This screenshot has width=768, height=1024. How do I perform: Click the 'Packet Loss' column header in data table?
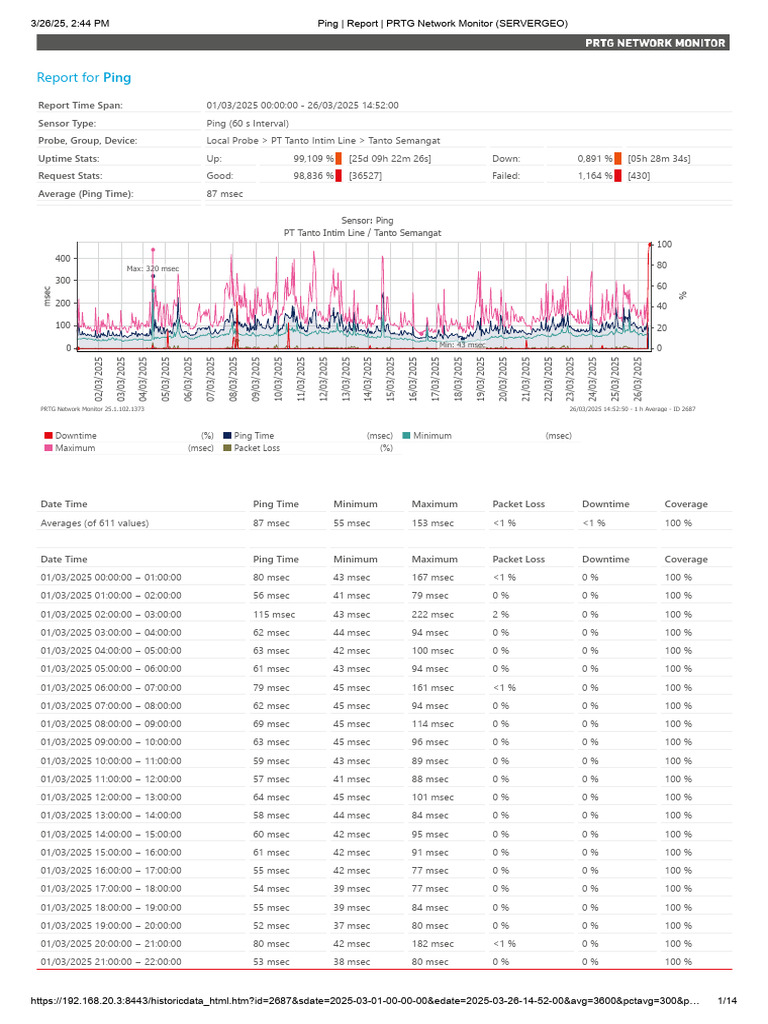[x=519, y=560]
